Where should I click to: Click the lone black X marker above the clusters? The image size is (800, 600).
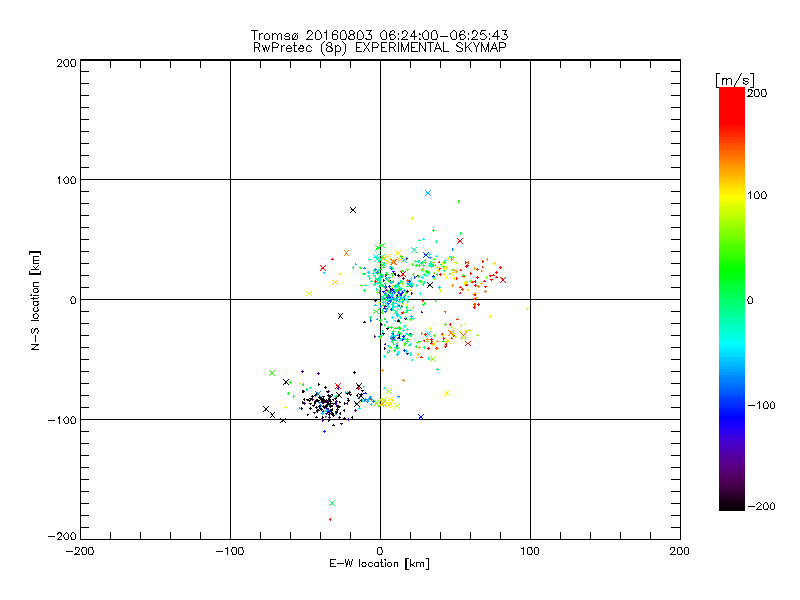pos(353,210)
